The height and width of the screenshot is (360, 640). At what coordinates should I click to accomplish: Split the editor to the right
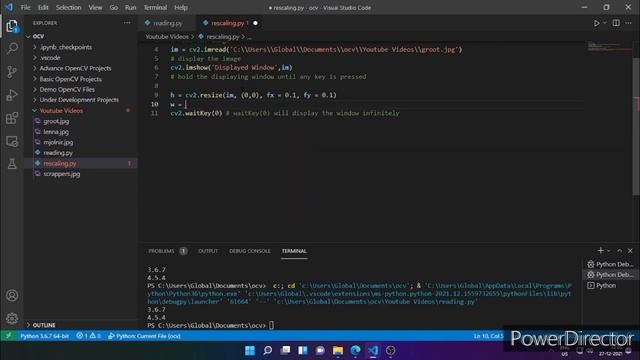point(616,23)
